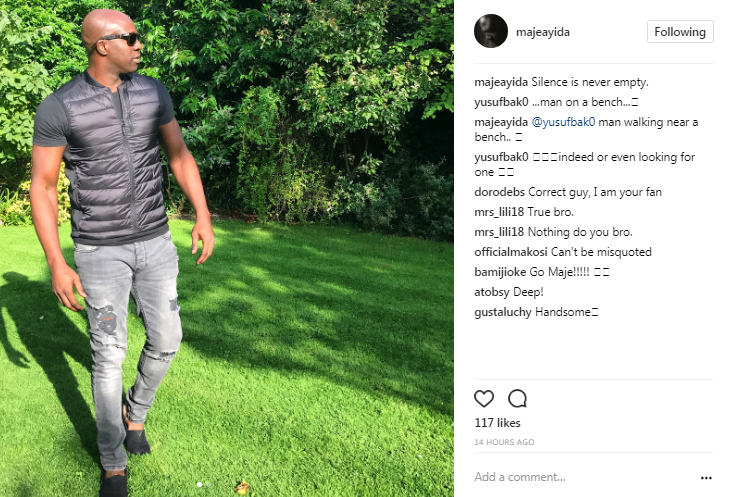Open majeayida's profile picture avatar
The image size is (733, 497).
(x=491, y=31)
